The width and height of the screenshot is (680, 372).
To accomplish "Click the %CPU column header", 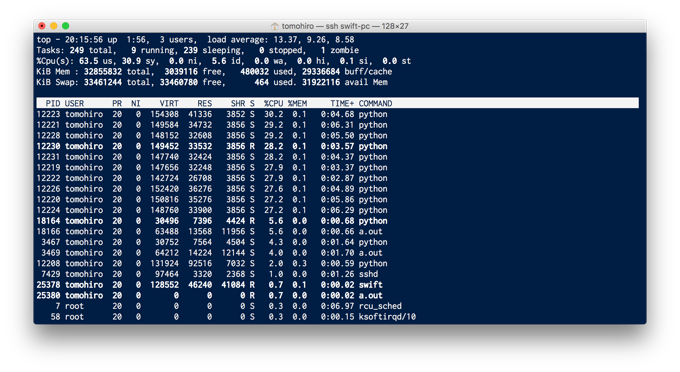I will 274,103.
